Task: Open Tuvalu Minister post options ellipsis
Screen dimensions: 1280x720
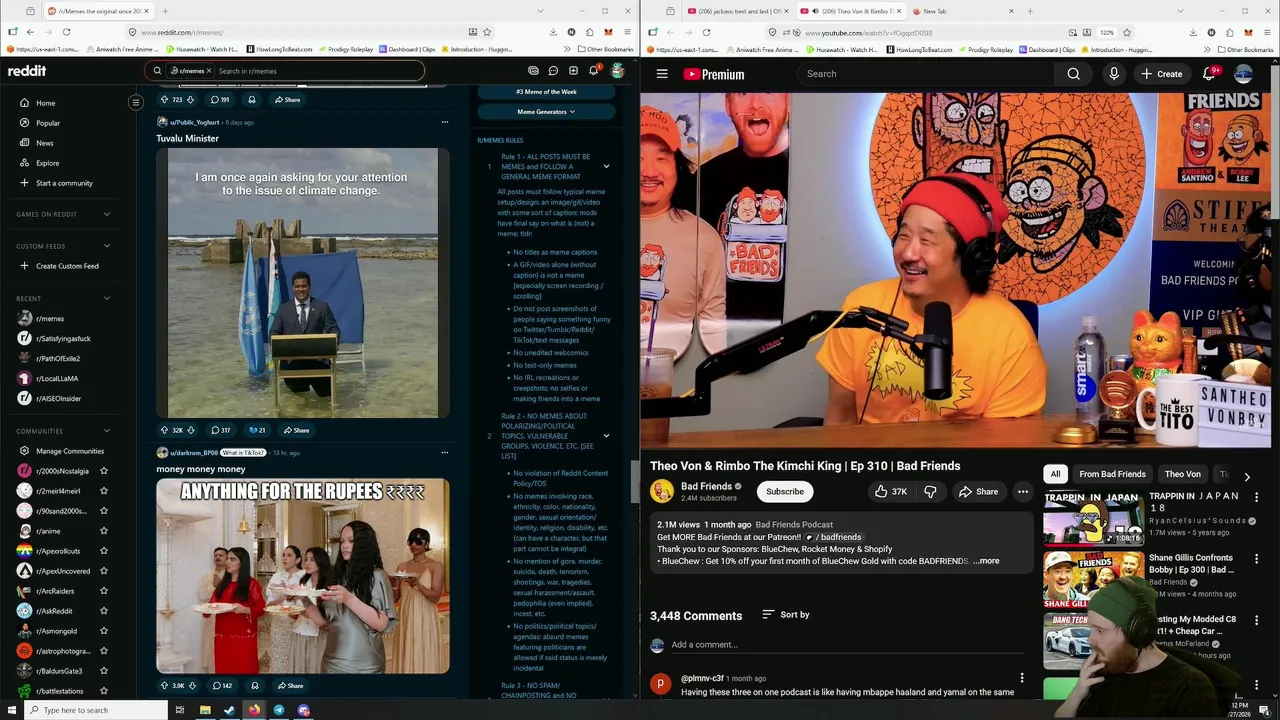Action: (444, 122)
